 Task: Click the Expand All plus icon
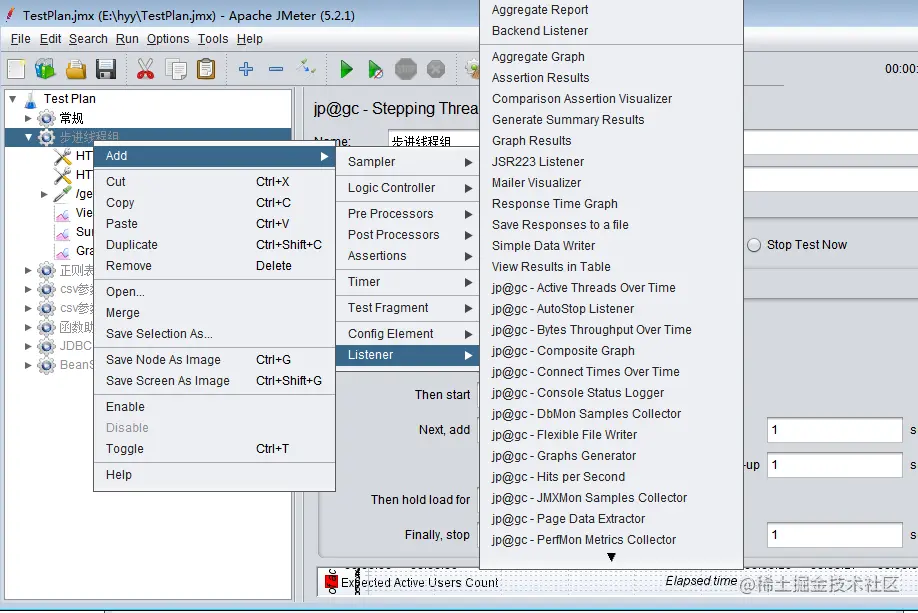(x=246, y=69)
